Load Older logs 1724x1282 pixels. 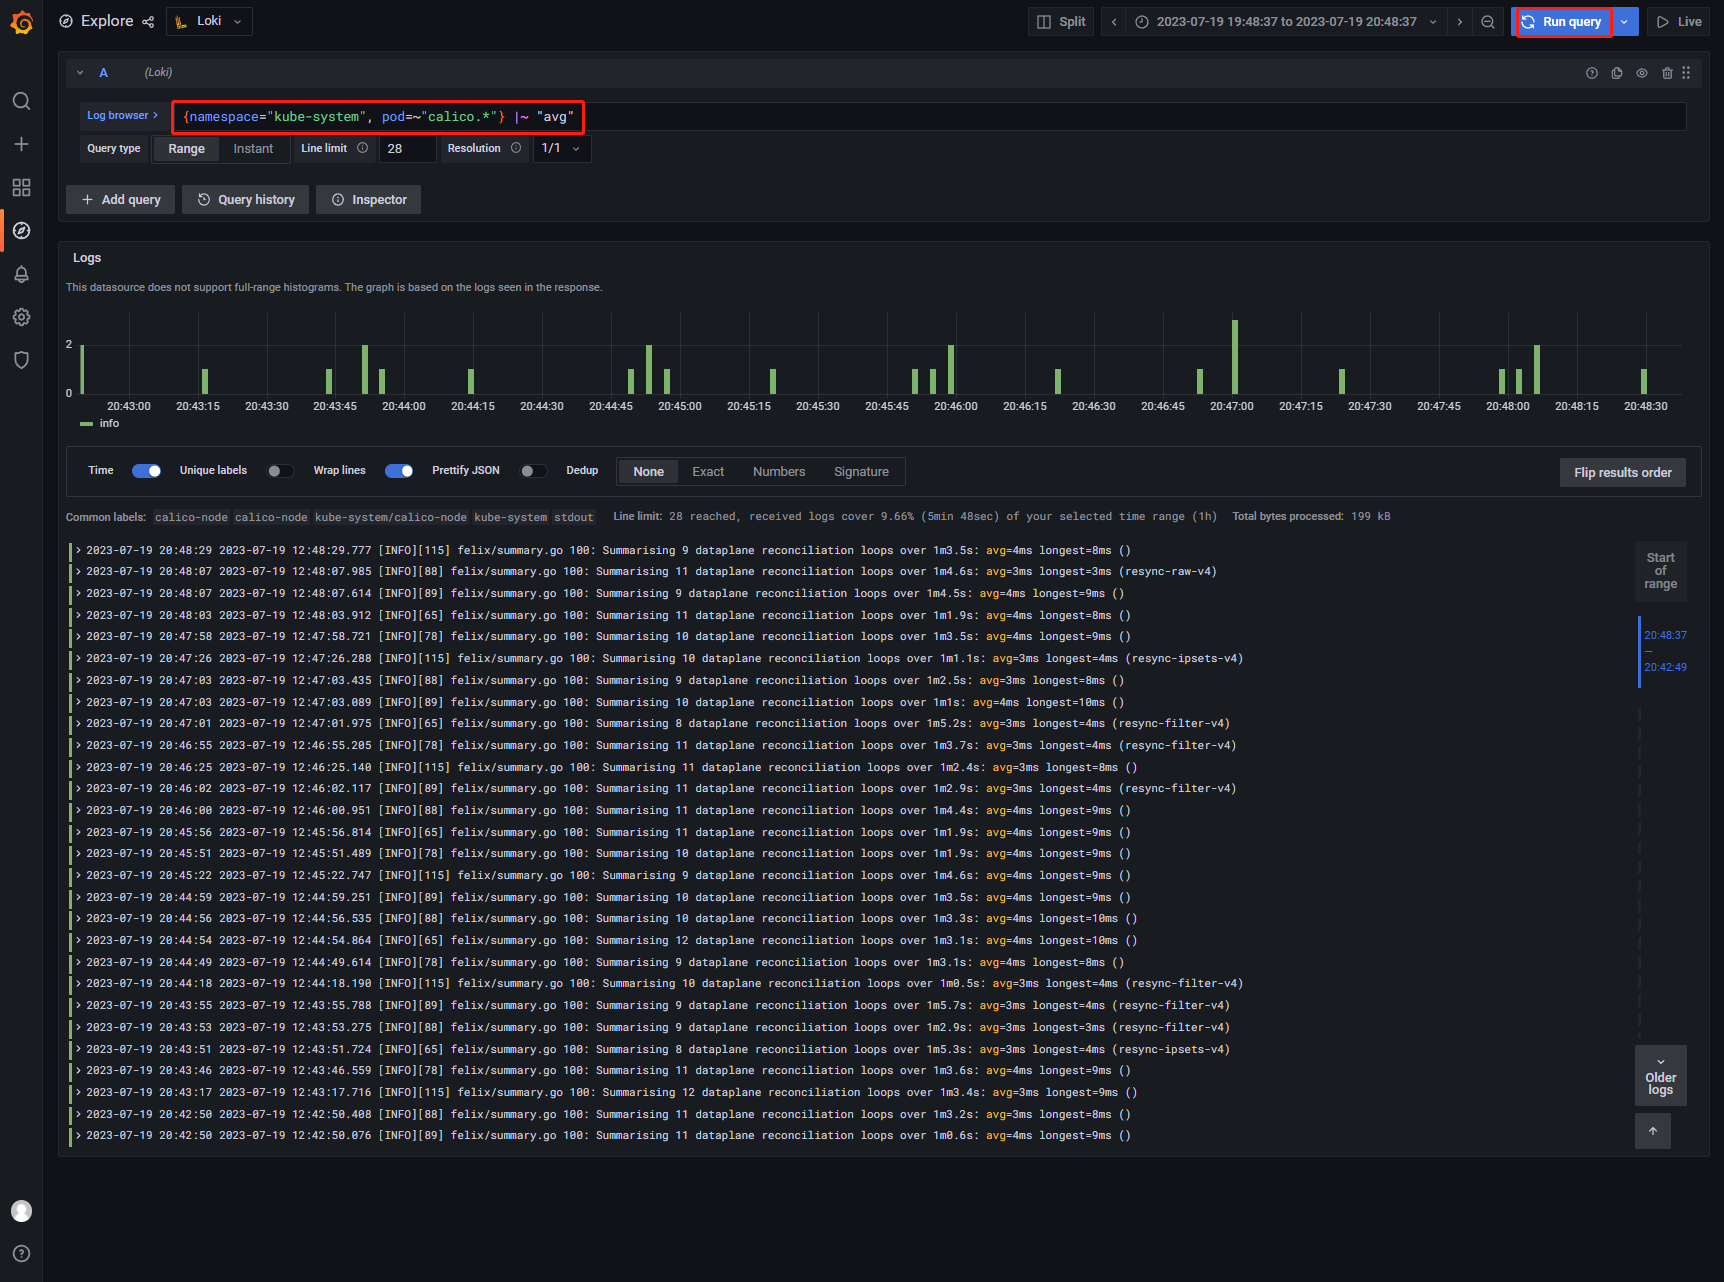[x=1661, y=1076]
